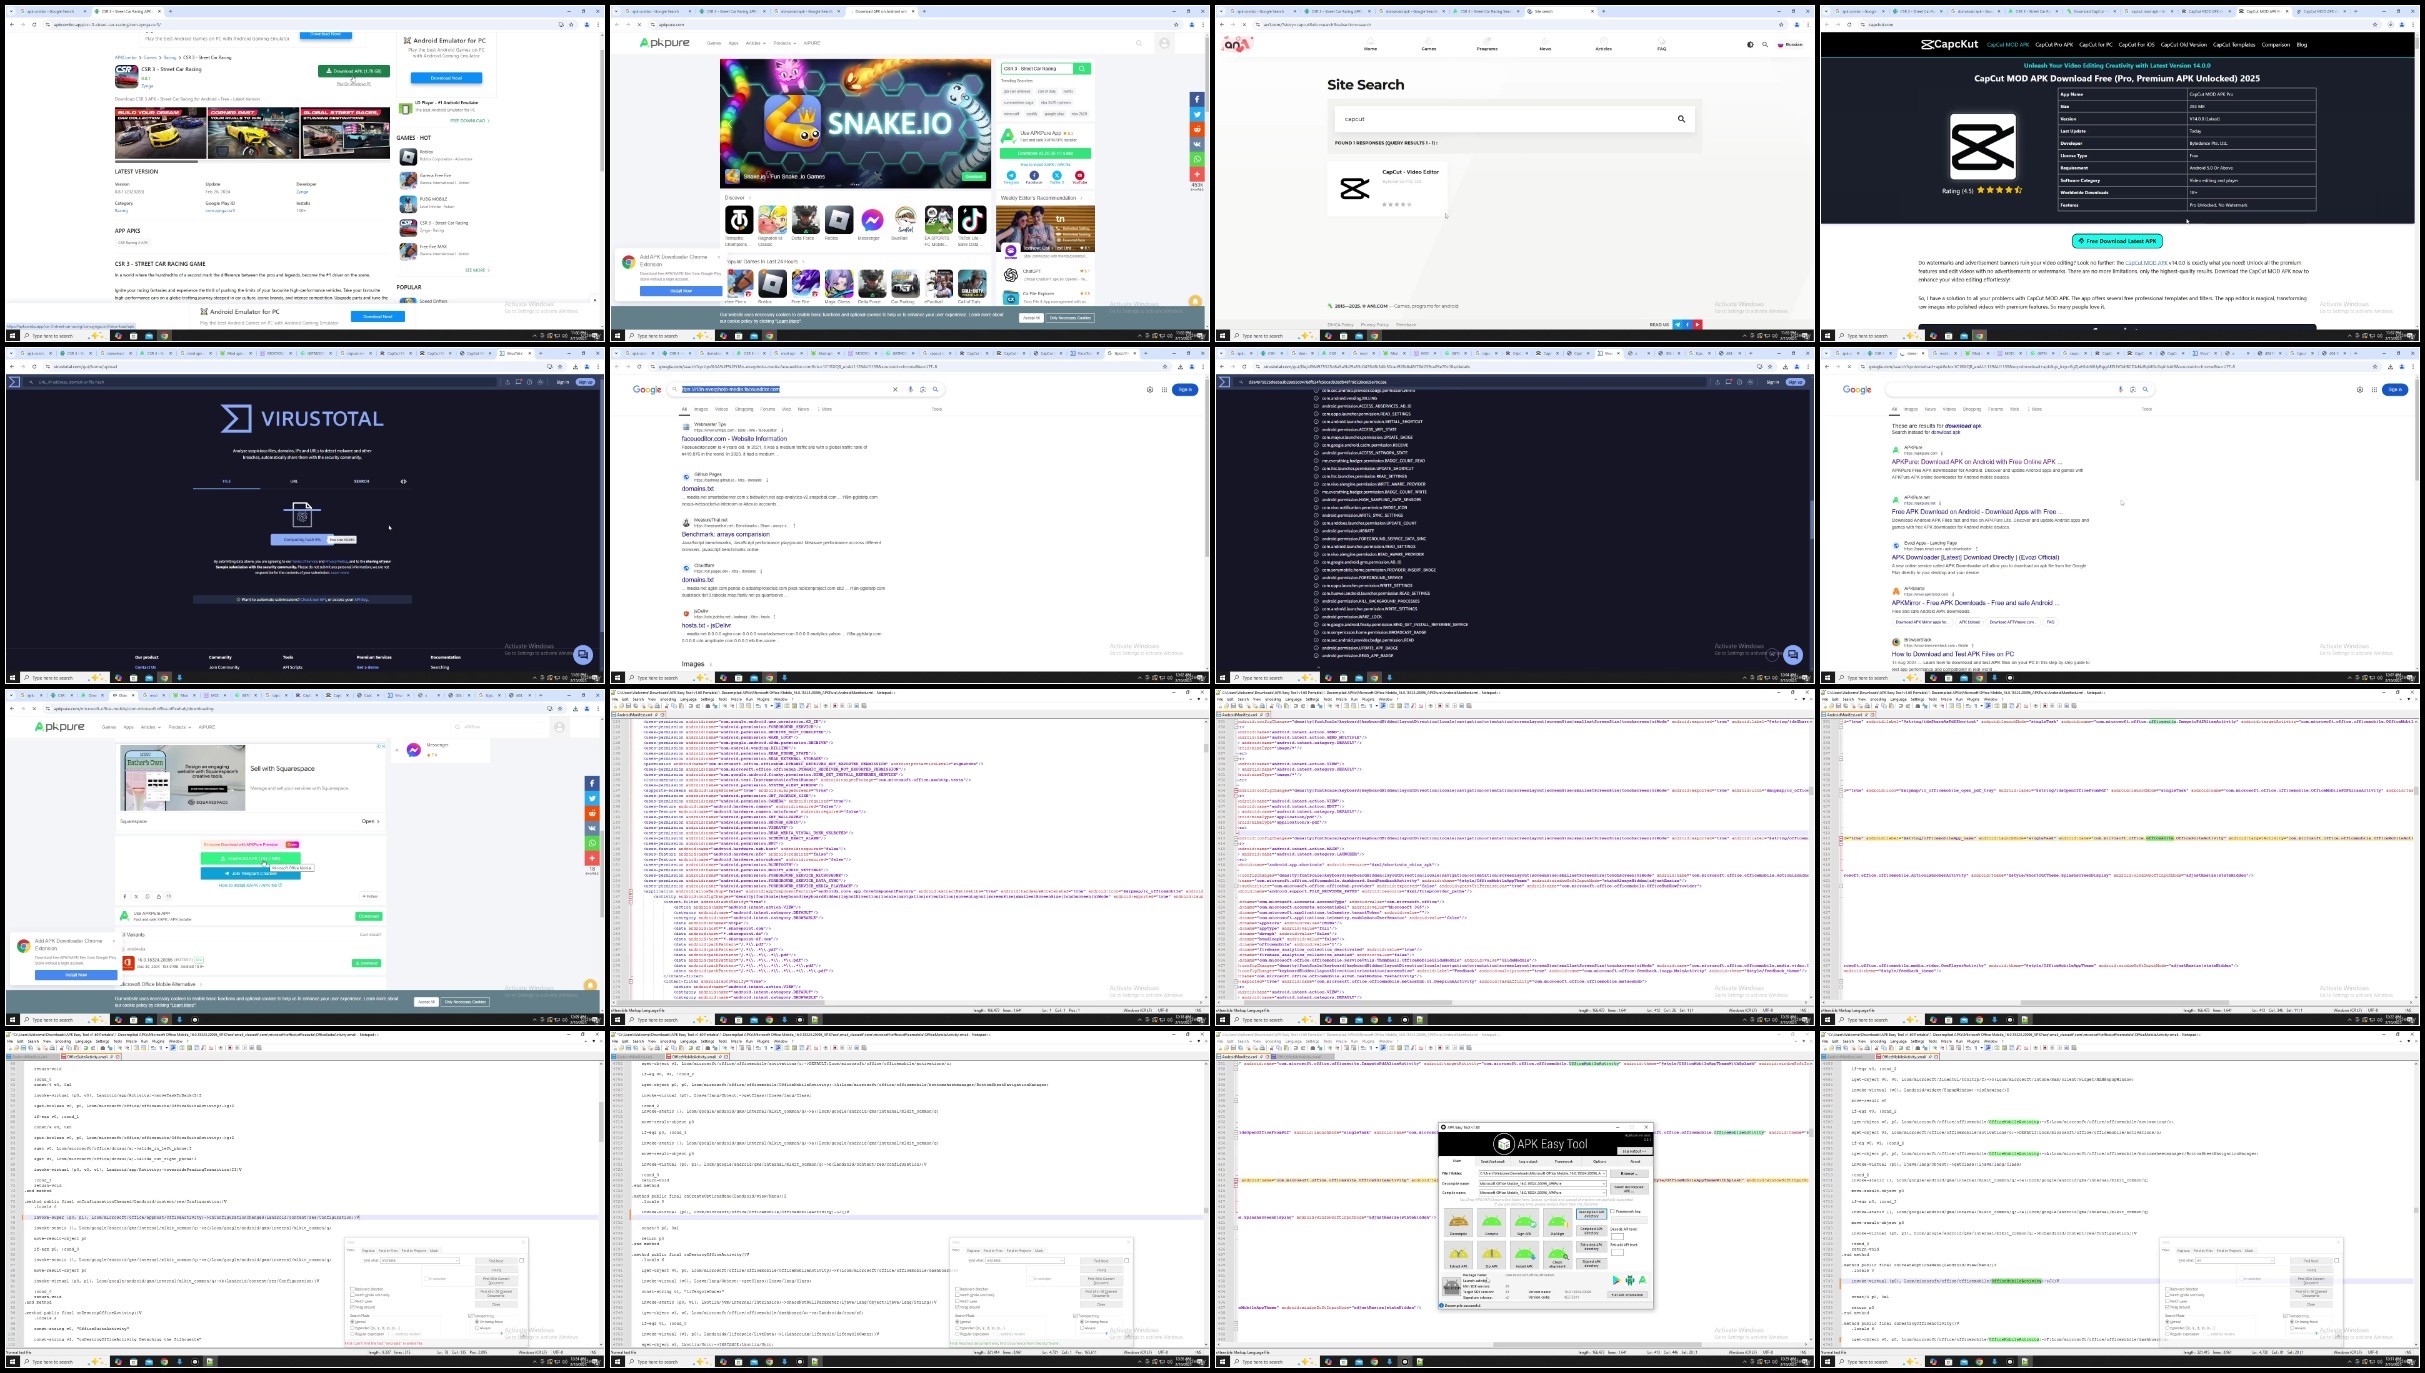Tick Backward direction in the Find dialog beside green highlighted code
Viewport: 2425px width, 1373px height.
click(x=2167, y=1289)
